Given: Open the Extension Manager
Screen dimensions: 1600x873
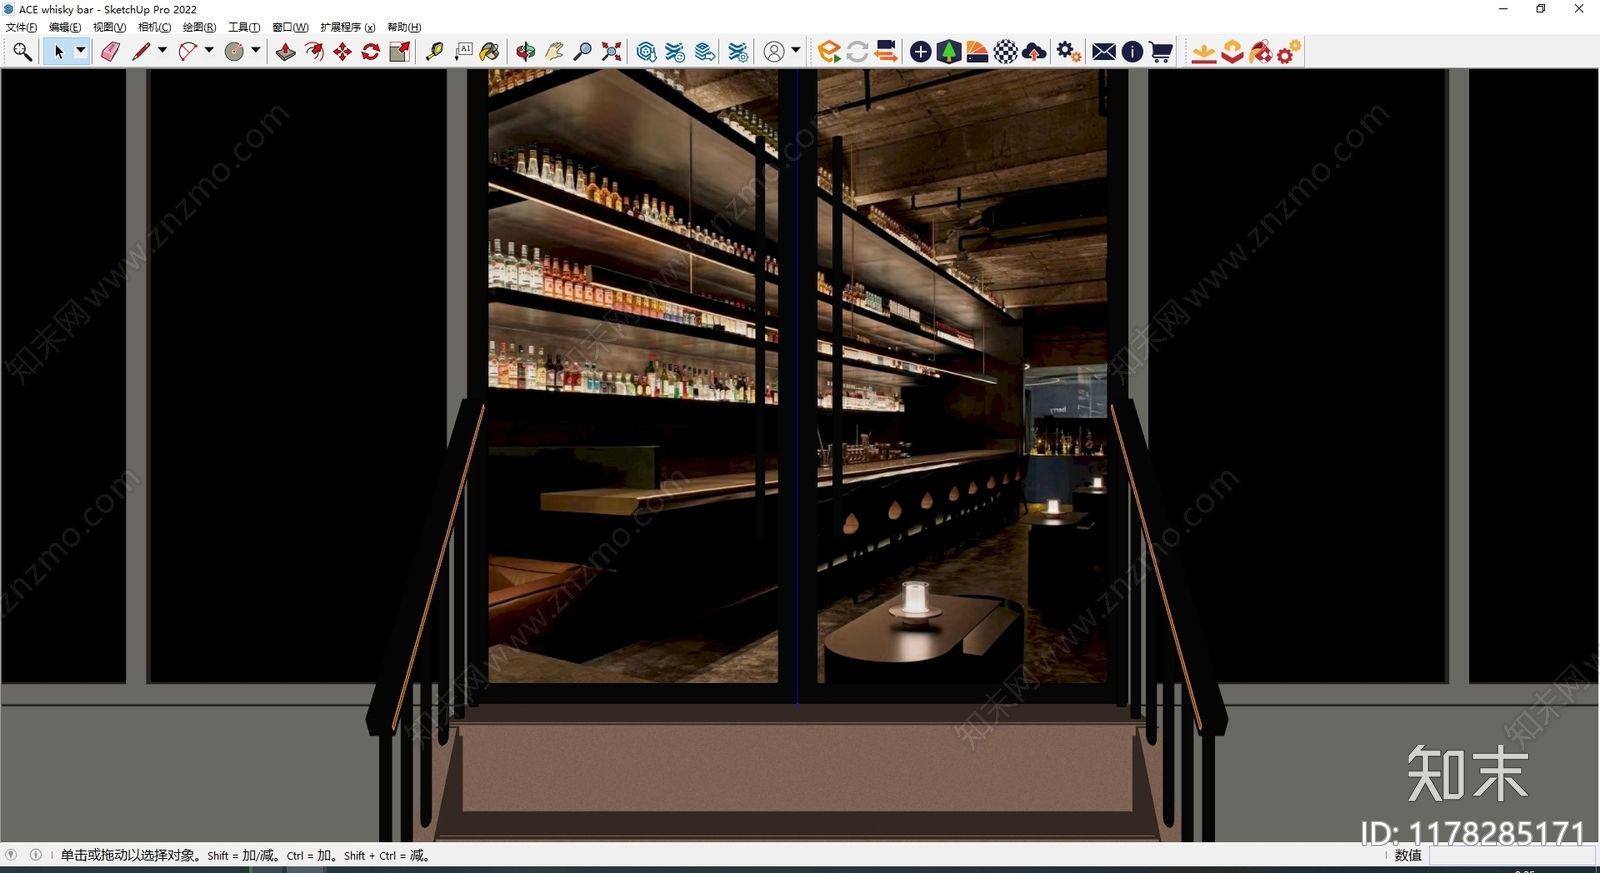Looking at the screenshot, I should pyautogui.click(x=738, y=52).
